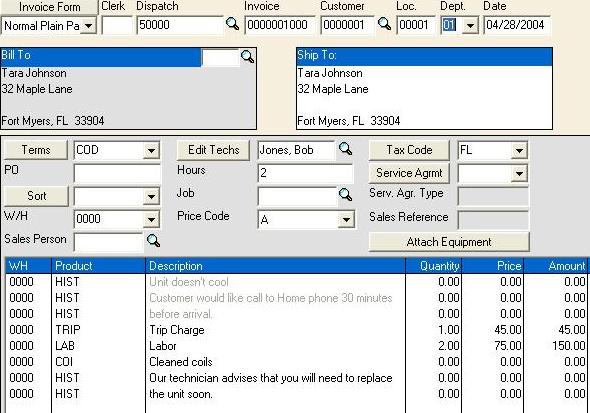This screenshot has width=590, height=413.
Task: Click the Dispatch field showing 50000
Action: (x=180, y=25)
